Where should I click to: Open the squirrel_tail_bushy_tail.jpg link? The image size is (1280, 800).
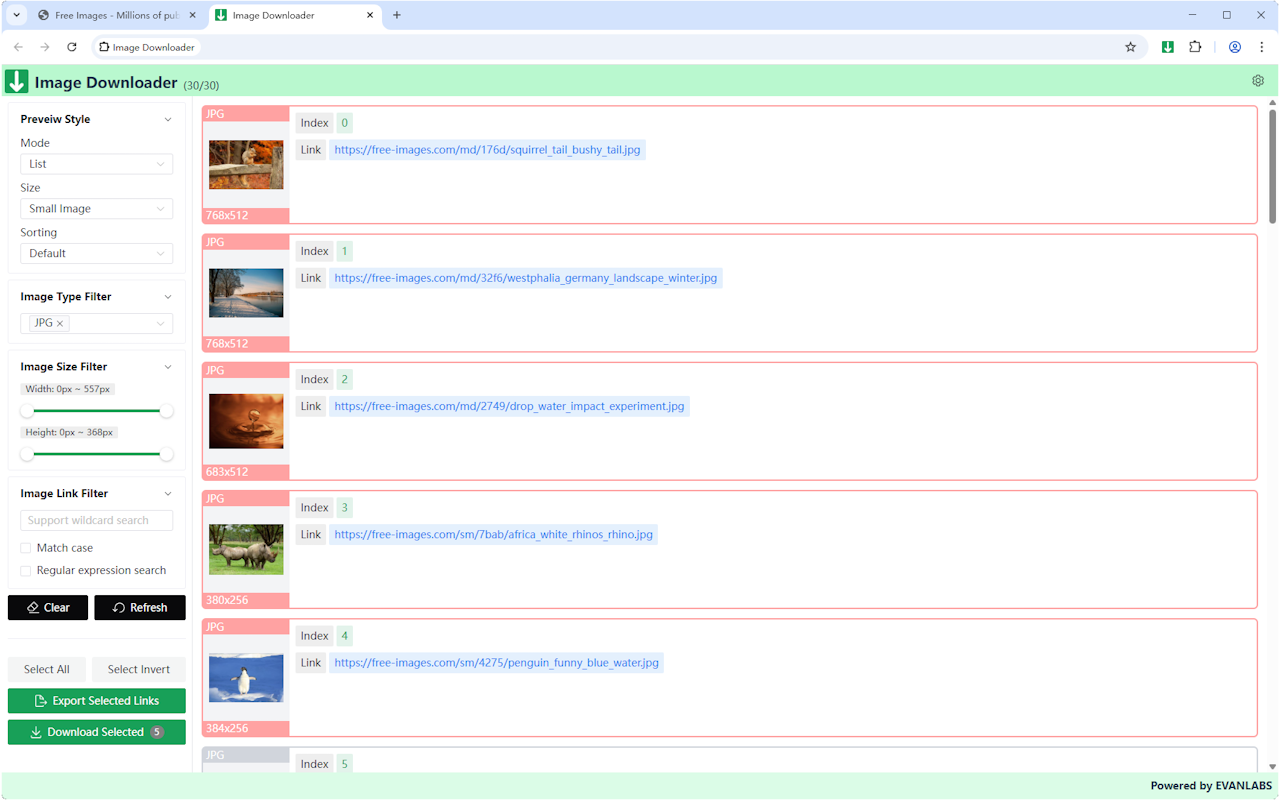coord(487,150)
